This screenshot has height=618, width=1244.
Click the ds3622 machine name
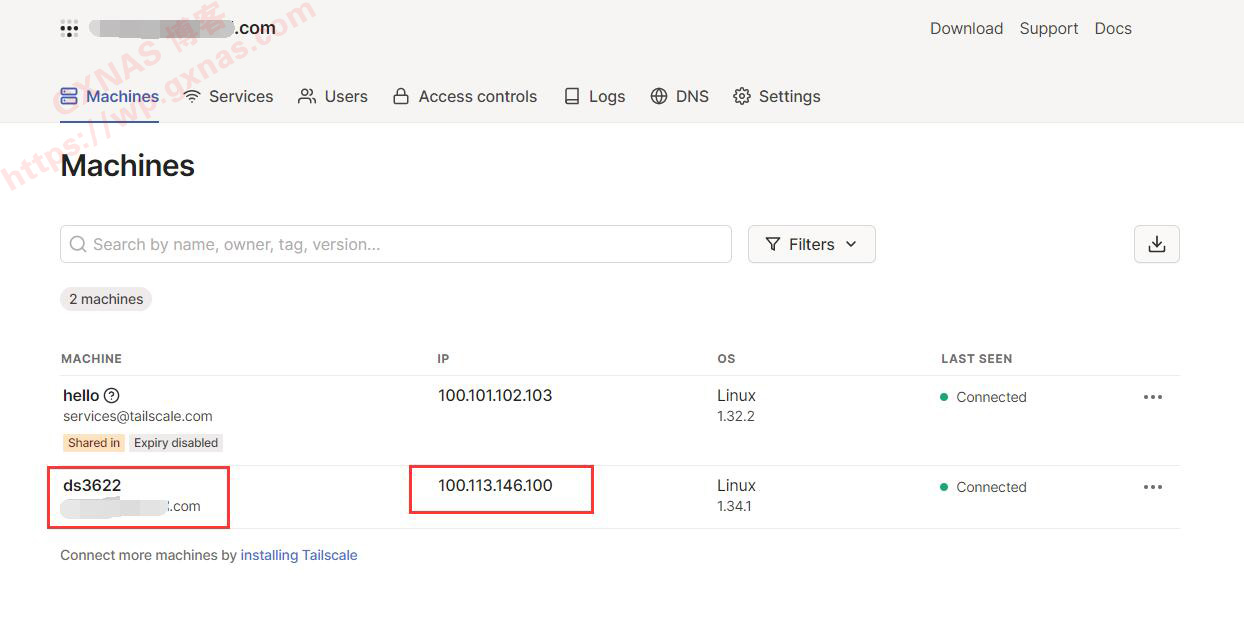coord(92,486)
